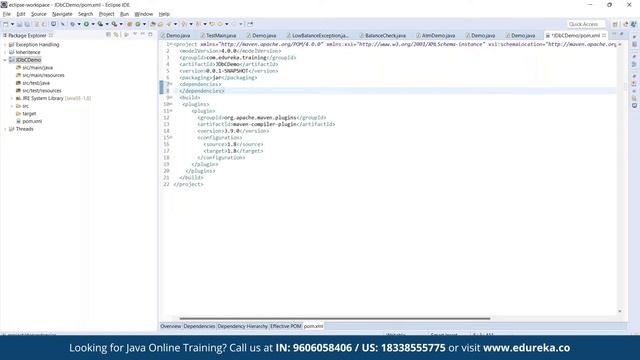Open the Project menu
Screen dimensions: 640x360
[x=107, y=14]
